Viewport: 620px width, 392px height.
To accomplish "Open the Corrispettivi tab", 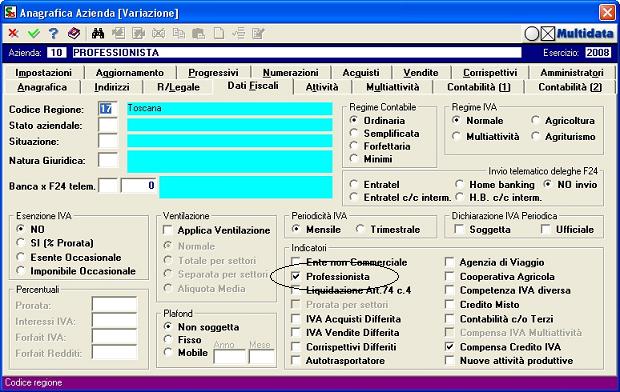I will 490,73.
